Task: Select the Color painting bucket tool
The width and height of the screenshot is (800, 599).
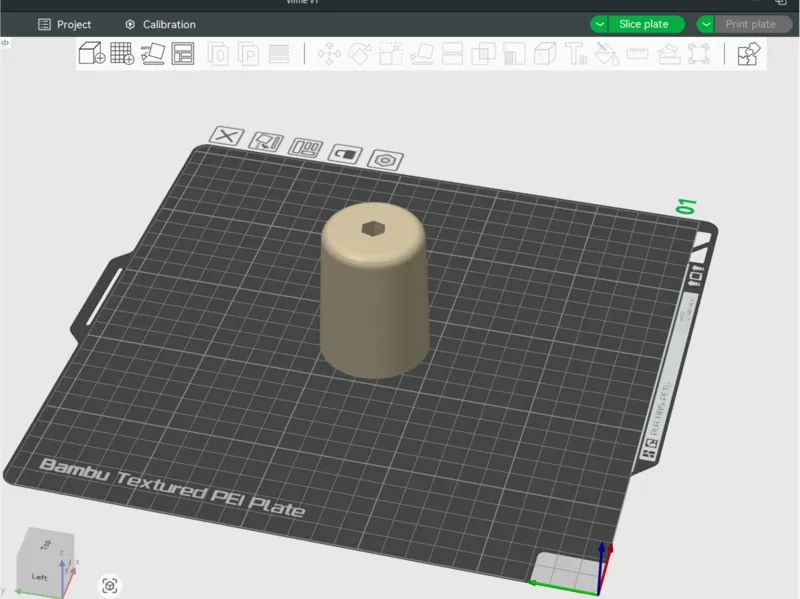Action: click(607, 54)
